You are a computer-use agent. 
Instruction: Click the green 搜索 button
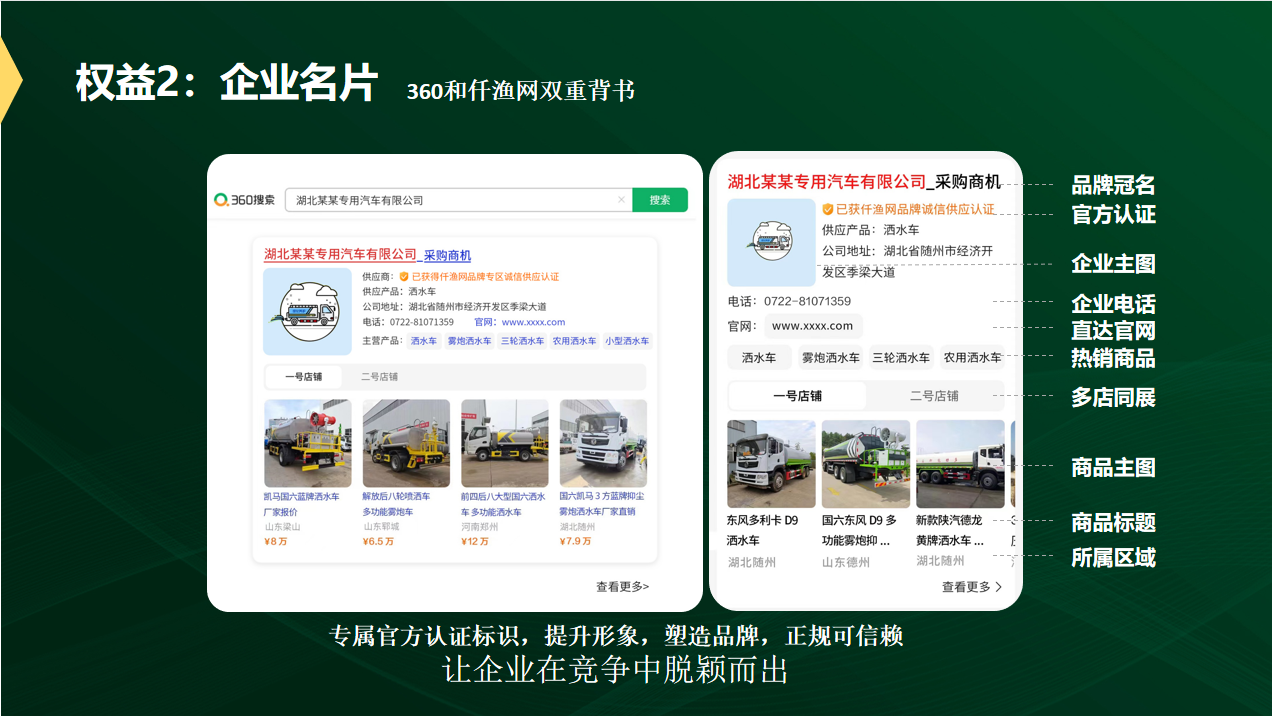tap(660, 200)
